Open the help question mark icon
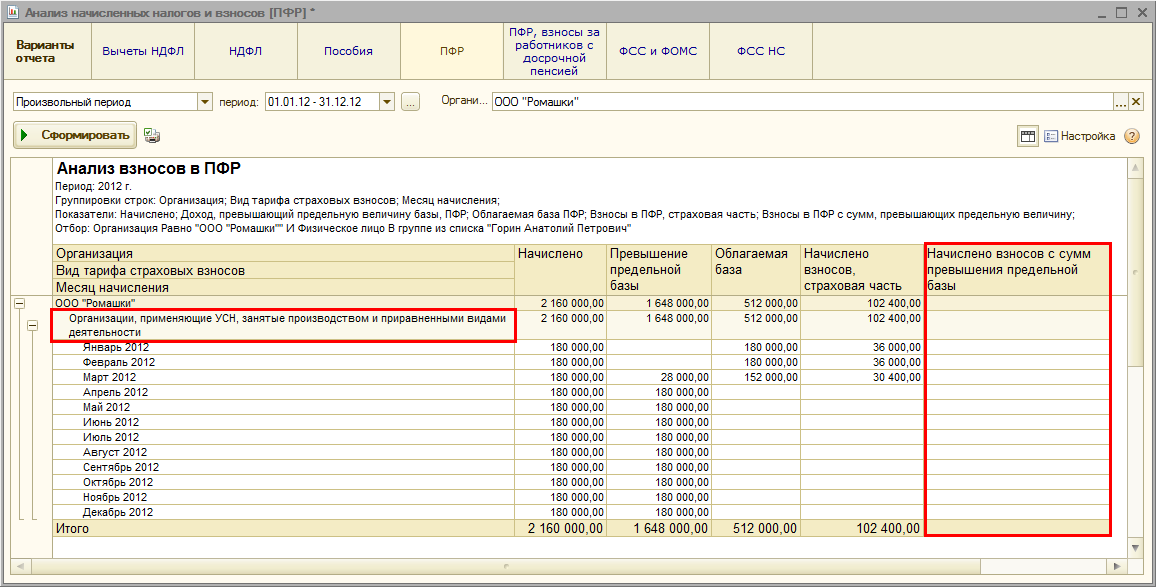 coord(1132,136)
